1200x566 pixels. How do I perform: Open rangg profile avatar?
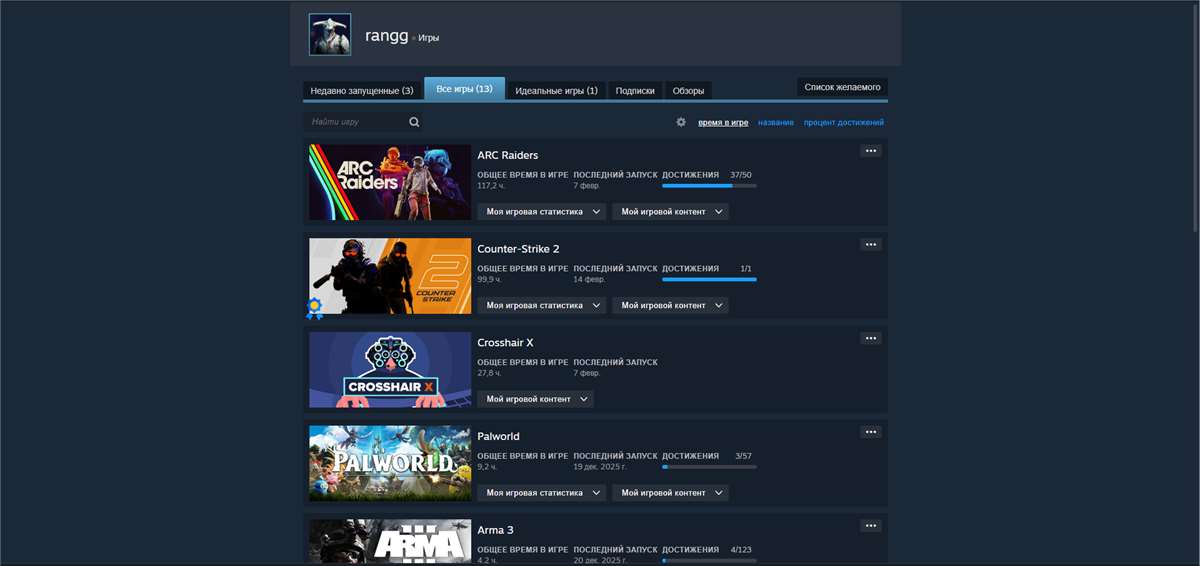330,34
